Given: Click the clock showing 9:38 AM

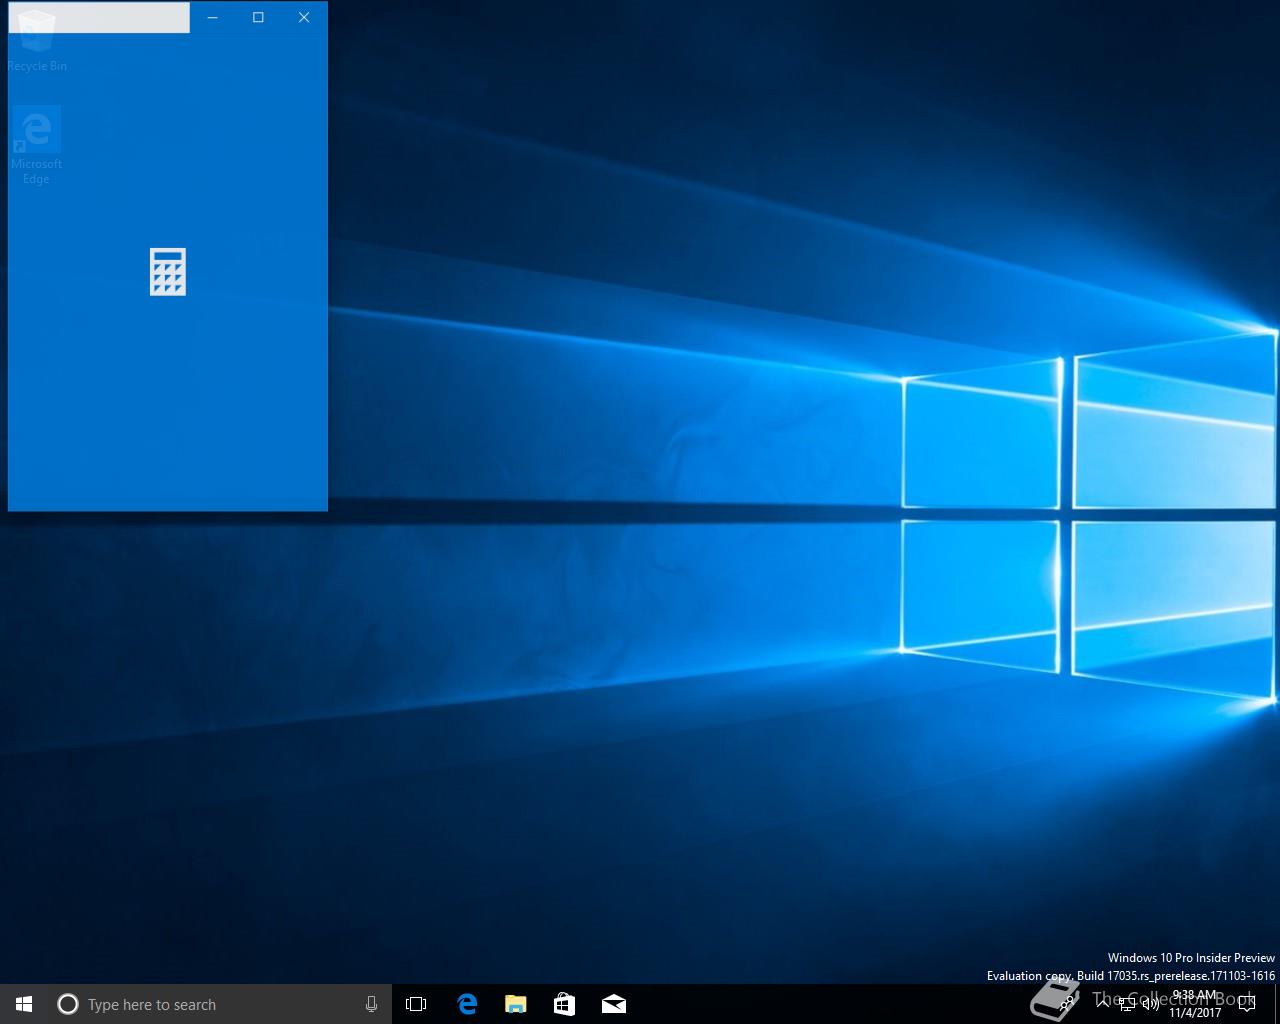Looking at the screenshot, I should coord(1195,1004).
